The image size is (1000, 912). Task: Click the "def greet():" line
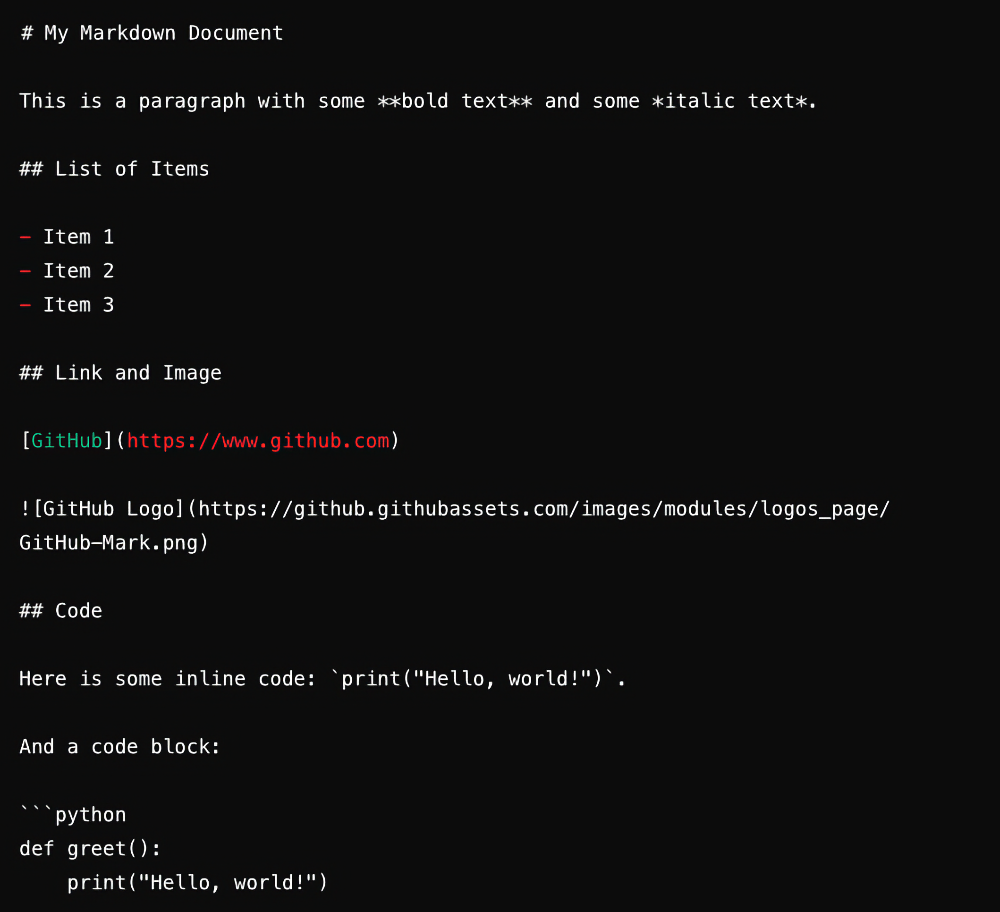click(90, 849)
